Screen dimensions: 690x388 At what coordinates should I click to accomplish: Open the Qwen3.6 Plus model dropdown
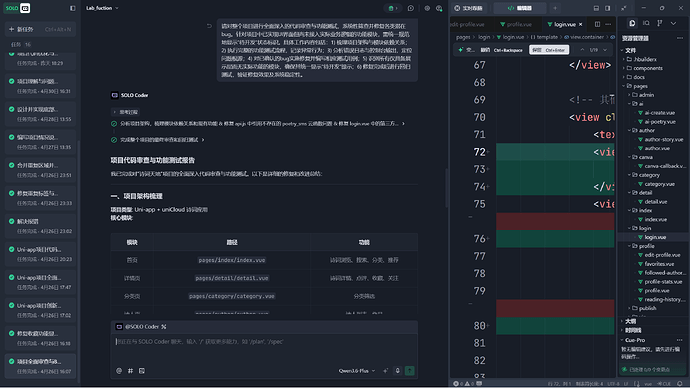357,371
